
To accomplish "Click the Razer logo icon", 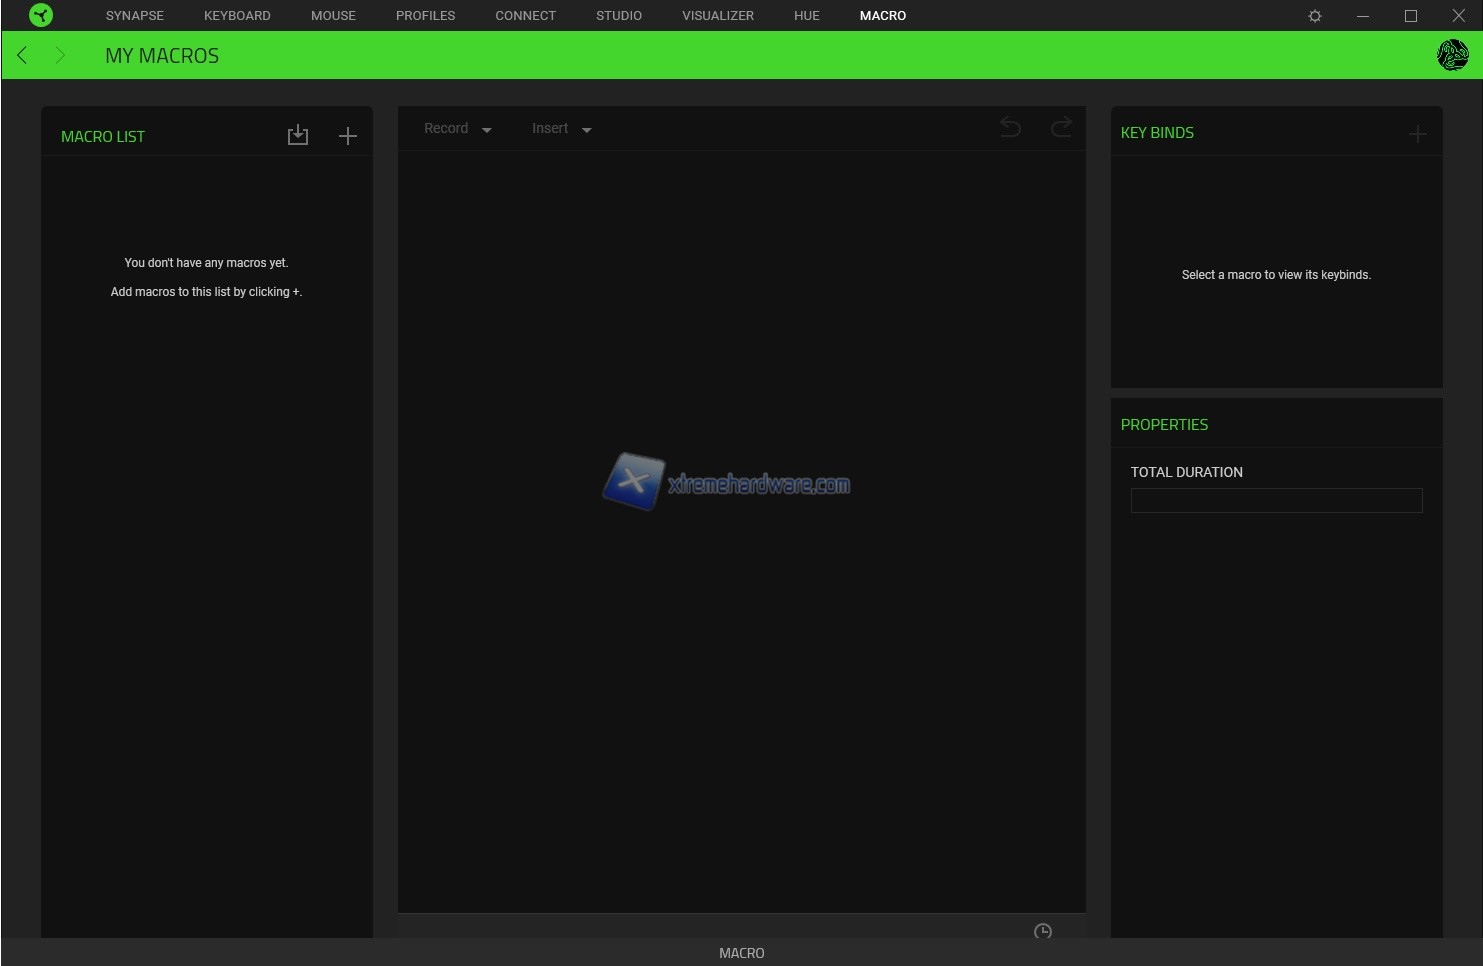I will pyautogui.click(x=41, y=15).
